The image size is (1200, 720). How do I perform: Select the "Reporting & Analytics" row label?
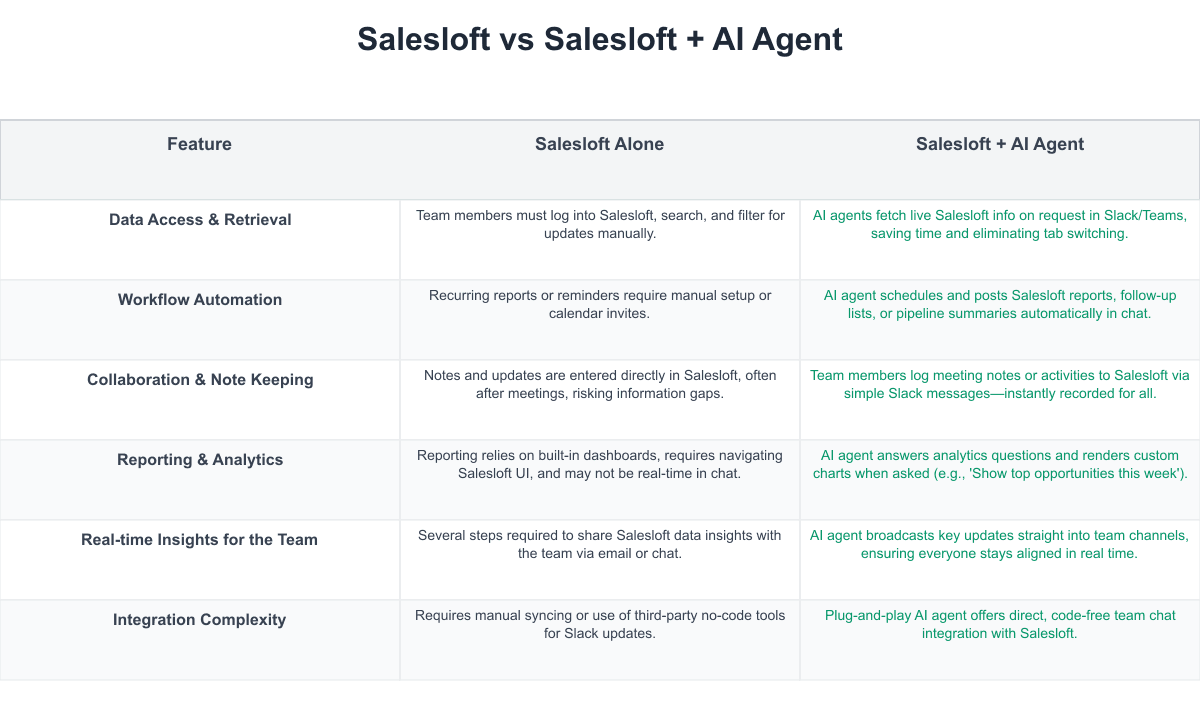click(x=200, y=460)
